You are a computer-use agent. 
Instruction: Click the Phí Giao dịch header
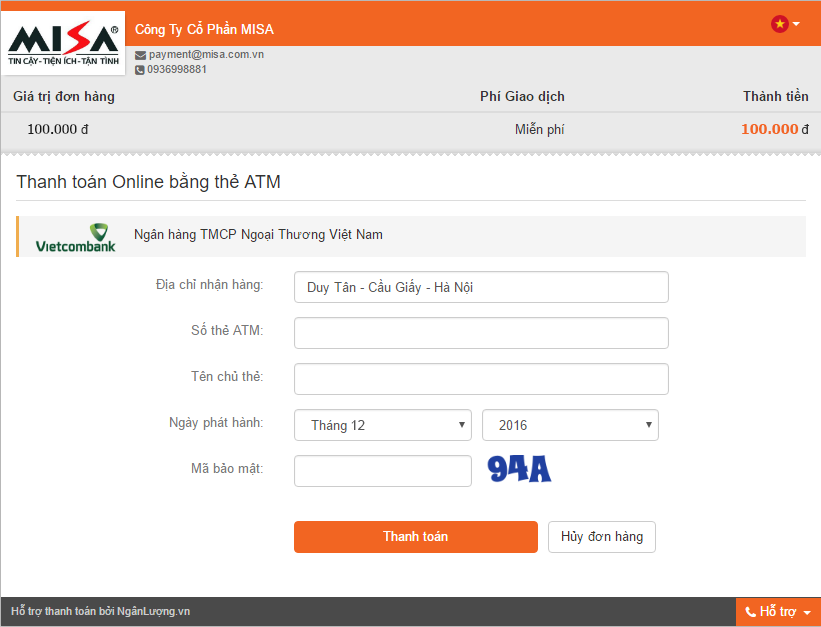point(522,96)
